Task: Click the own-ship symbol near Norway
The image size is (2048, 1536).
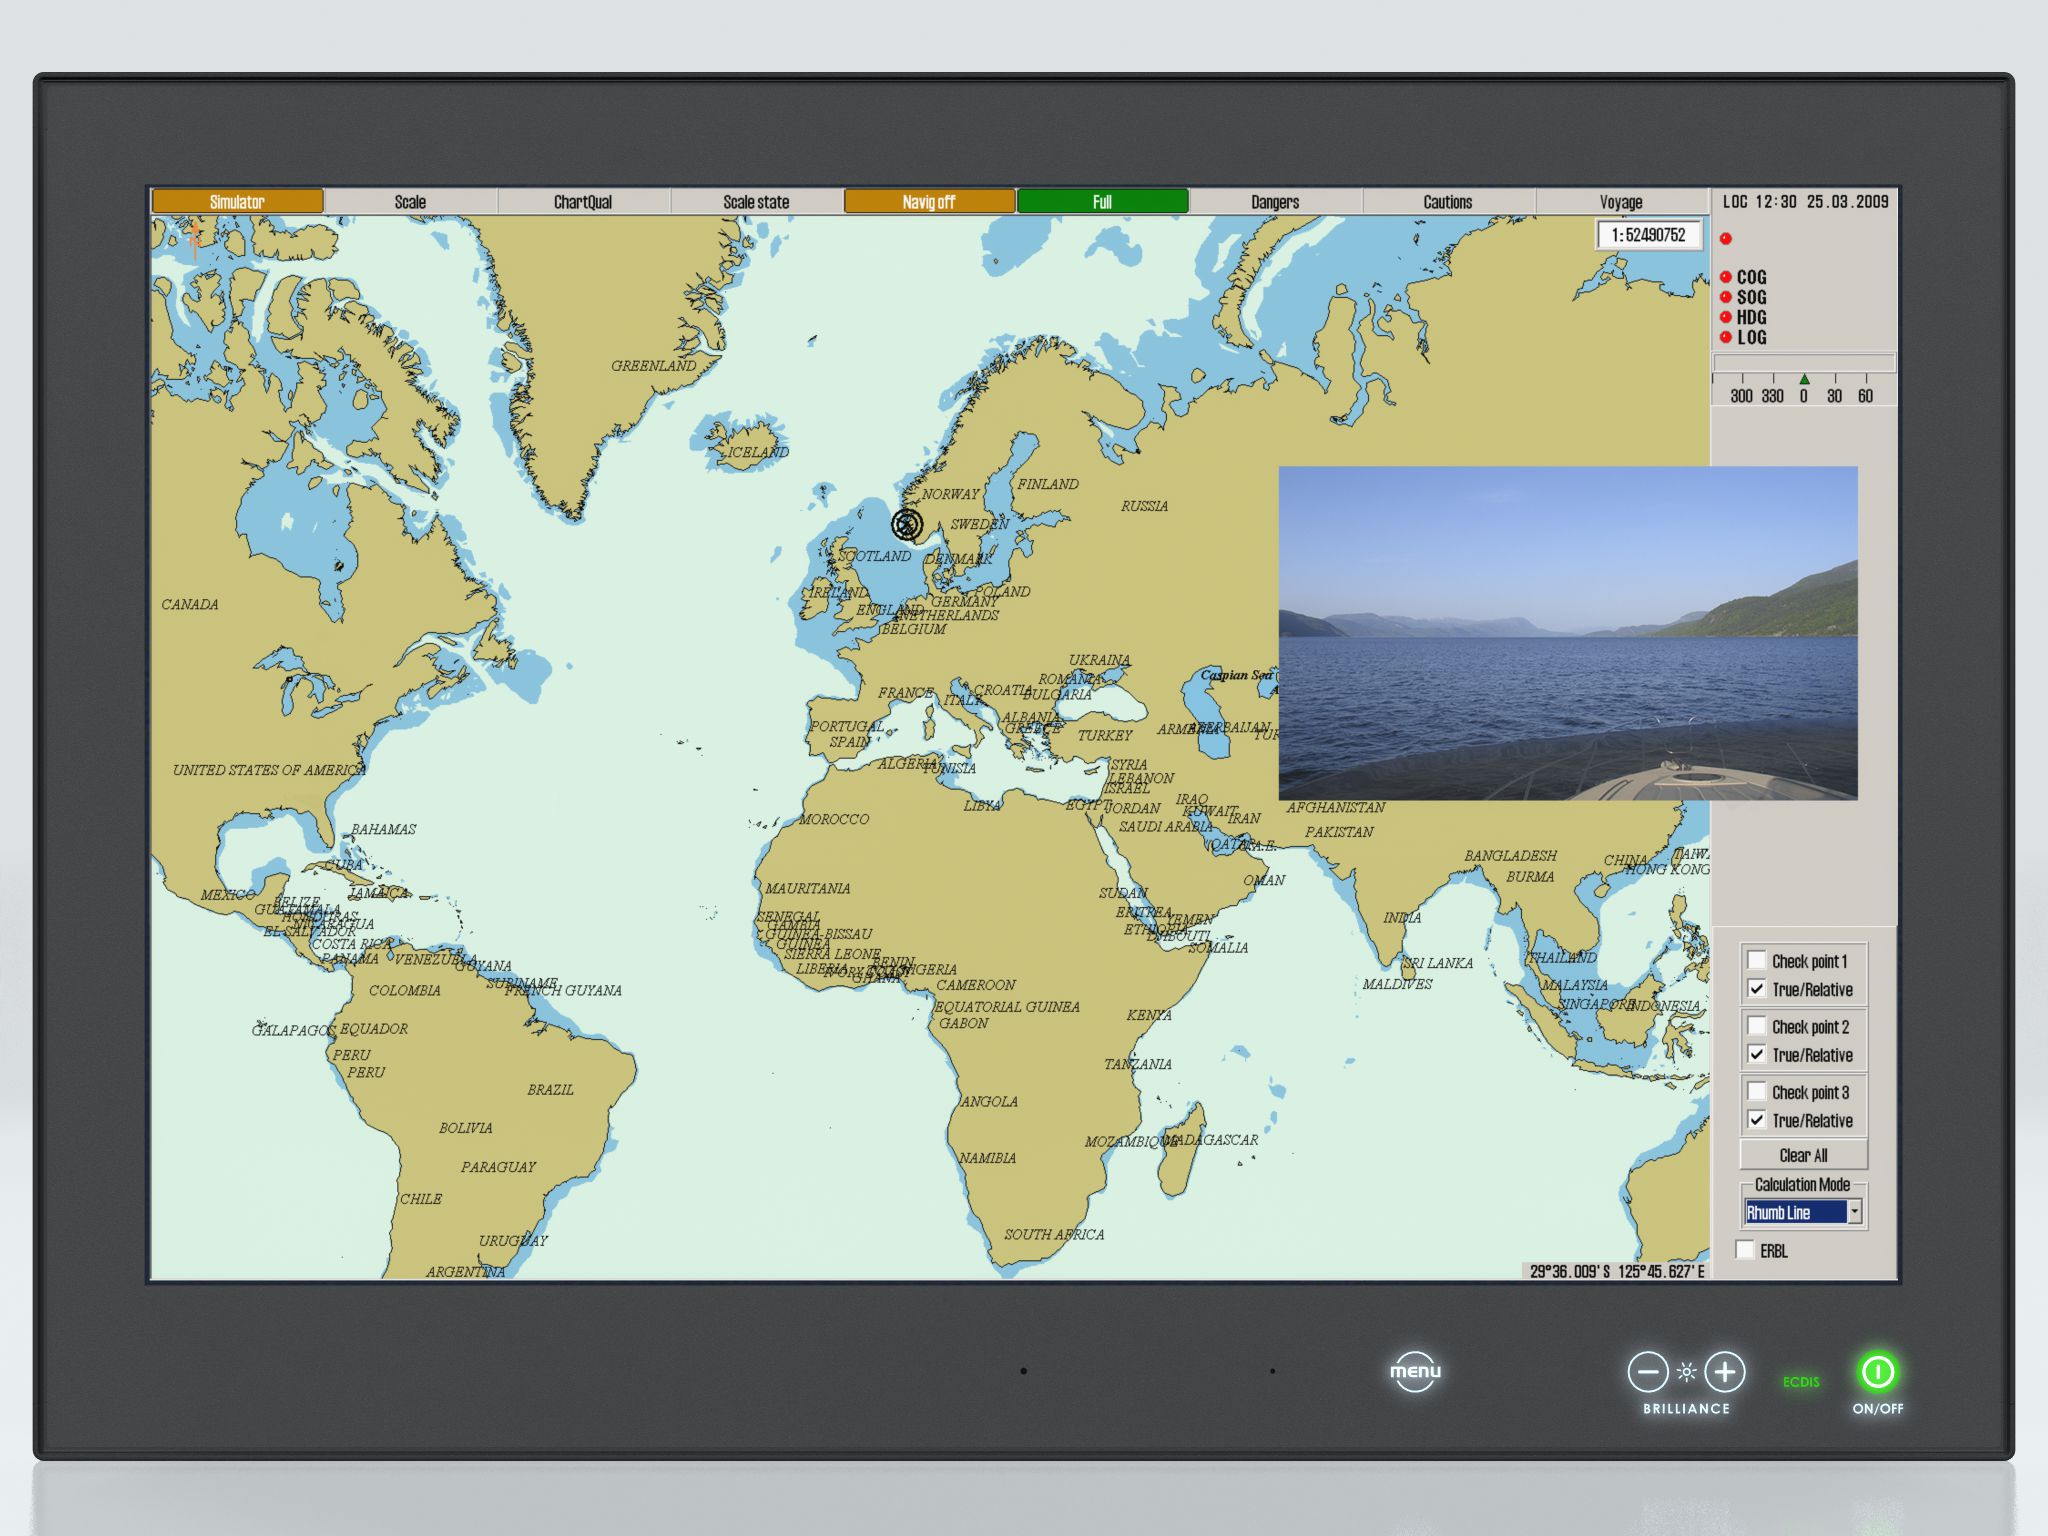Action: pyautogui.click(x=907, y=524)
